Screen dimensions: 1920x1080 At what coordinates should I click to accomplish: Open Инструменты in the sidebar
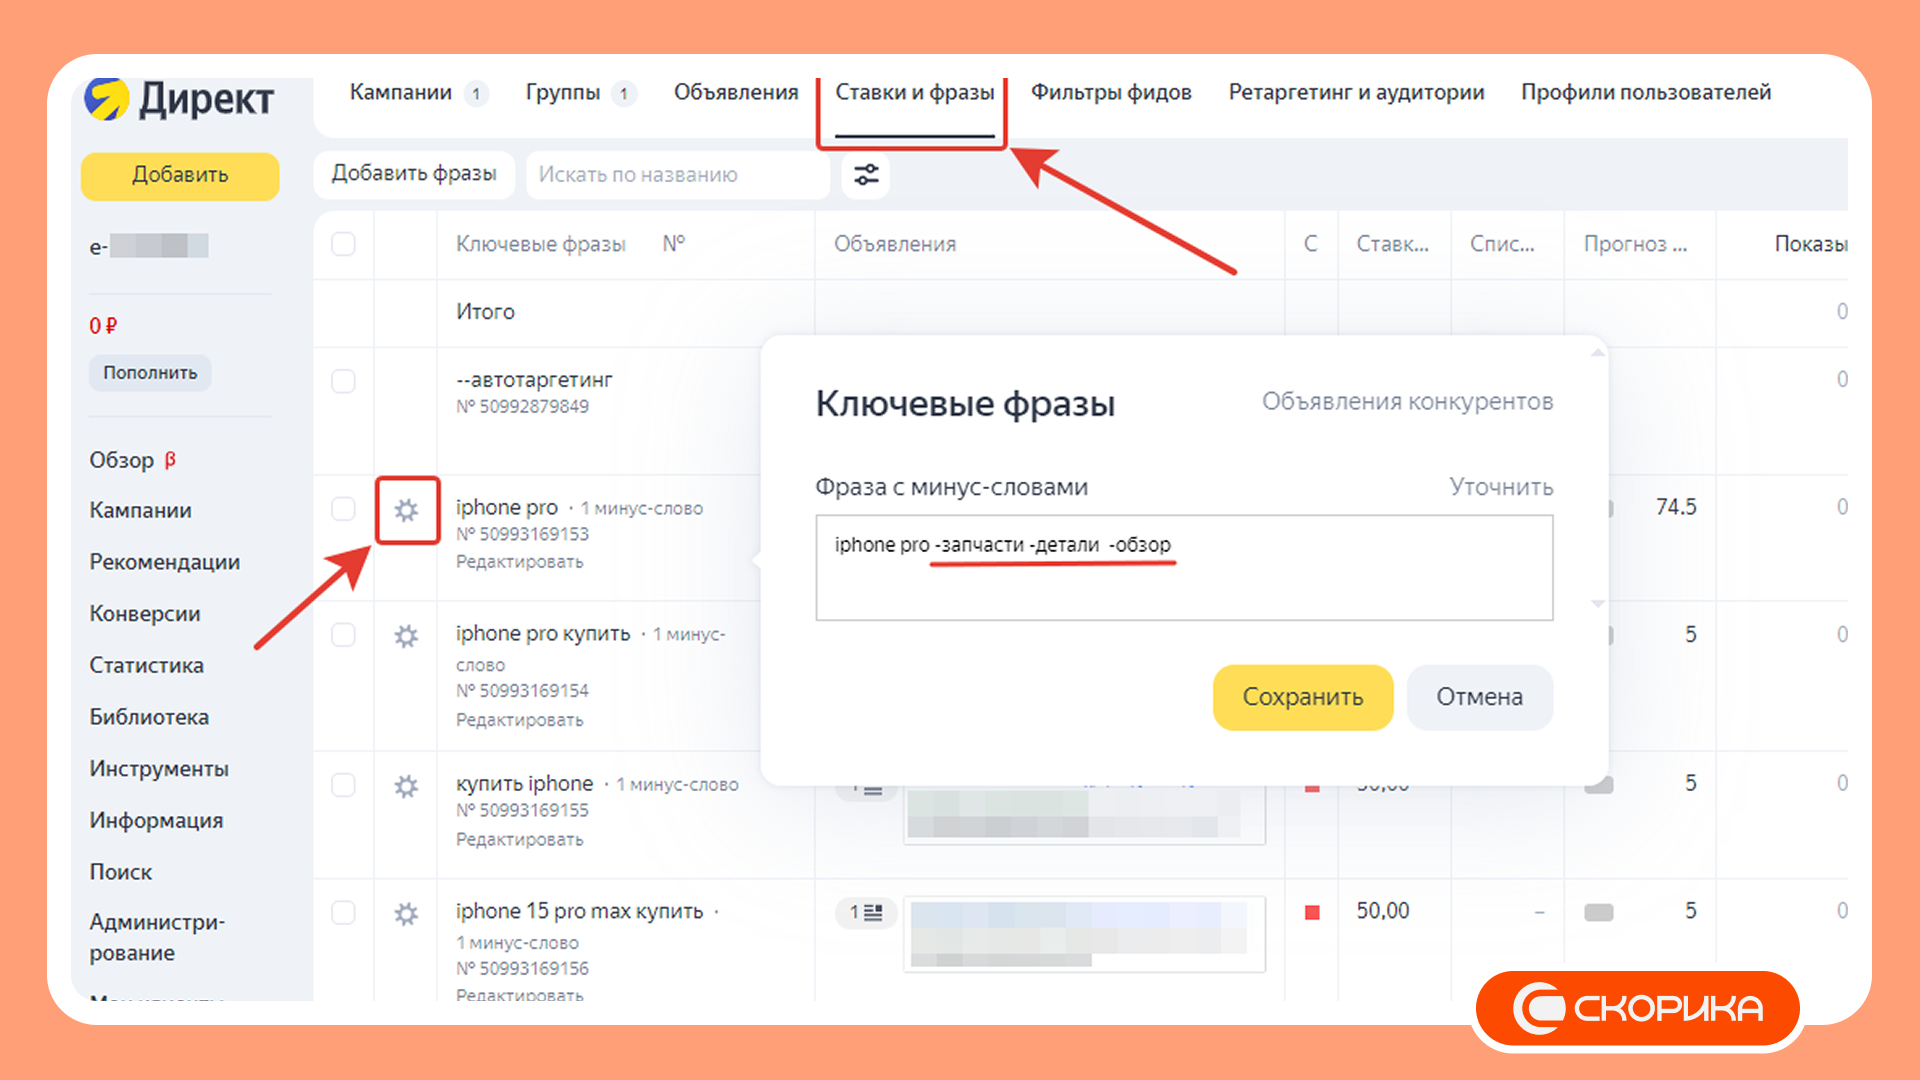[x=158, y=769]
